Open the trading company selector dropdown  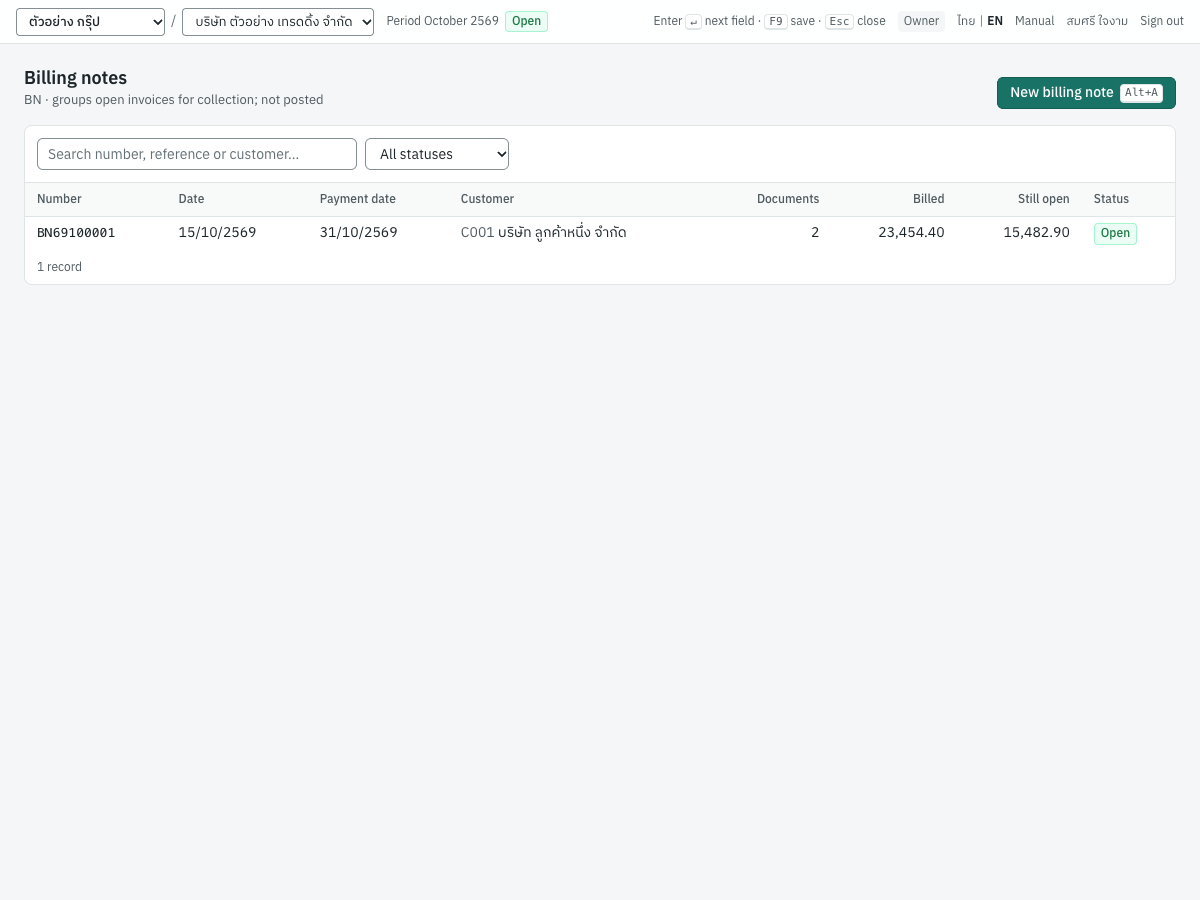278,22
